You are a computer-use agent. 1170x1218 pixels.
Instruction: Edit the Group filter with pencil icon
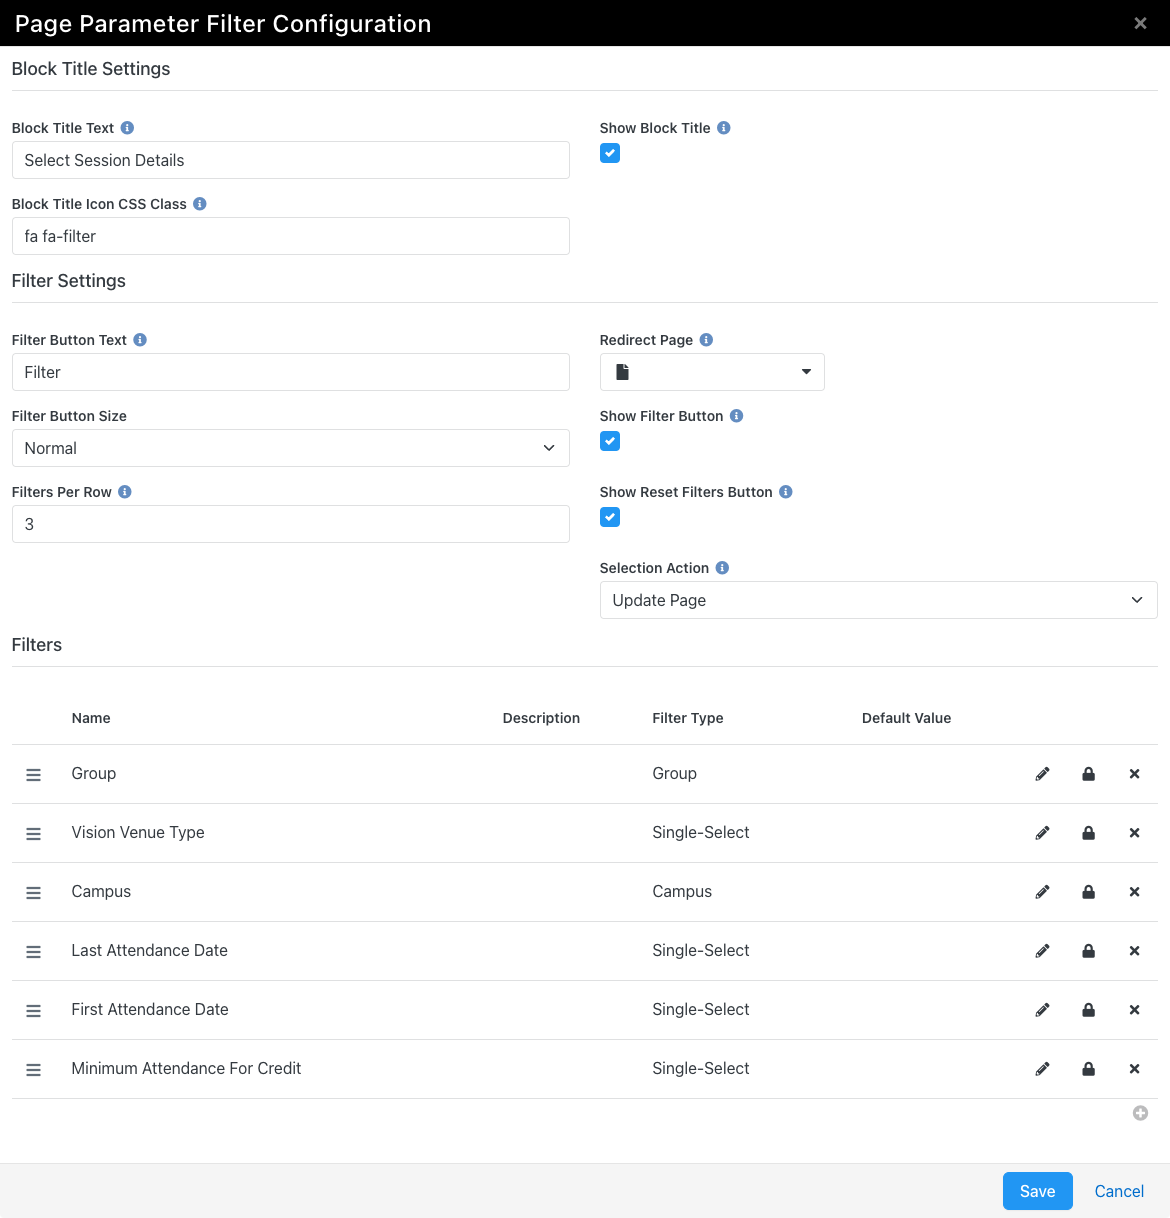click(x=1042, y=774)
